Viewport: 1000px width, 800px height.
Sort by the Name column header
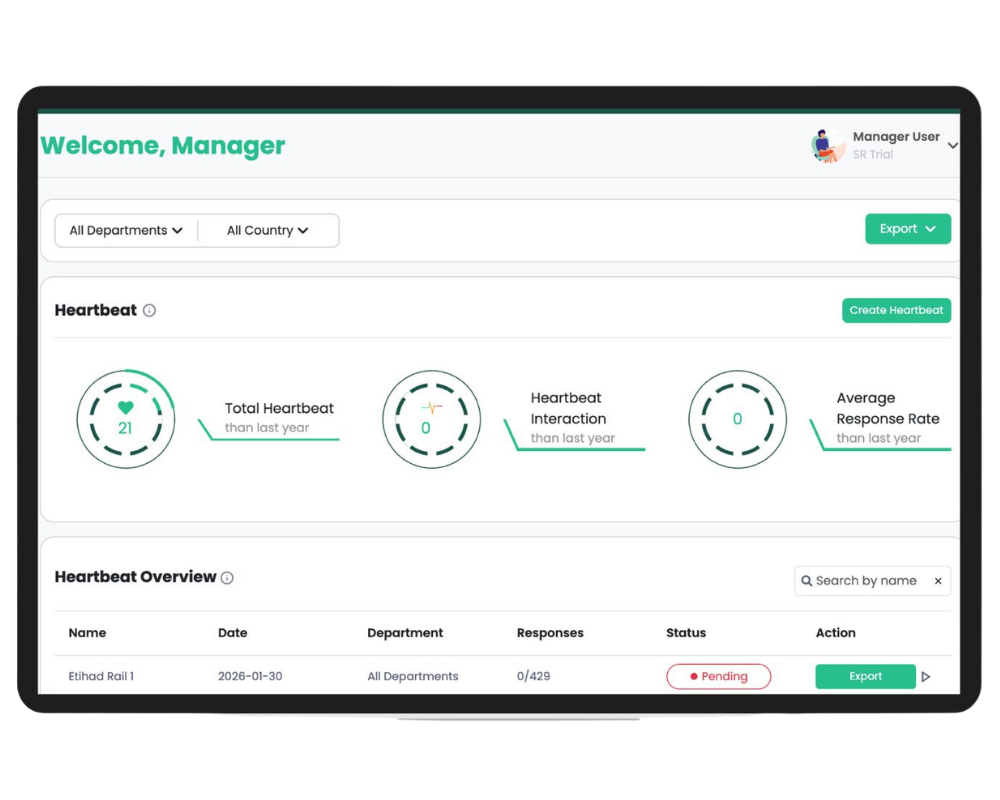(x=87, y=633)
